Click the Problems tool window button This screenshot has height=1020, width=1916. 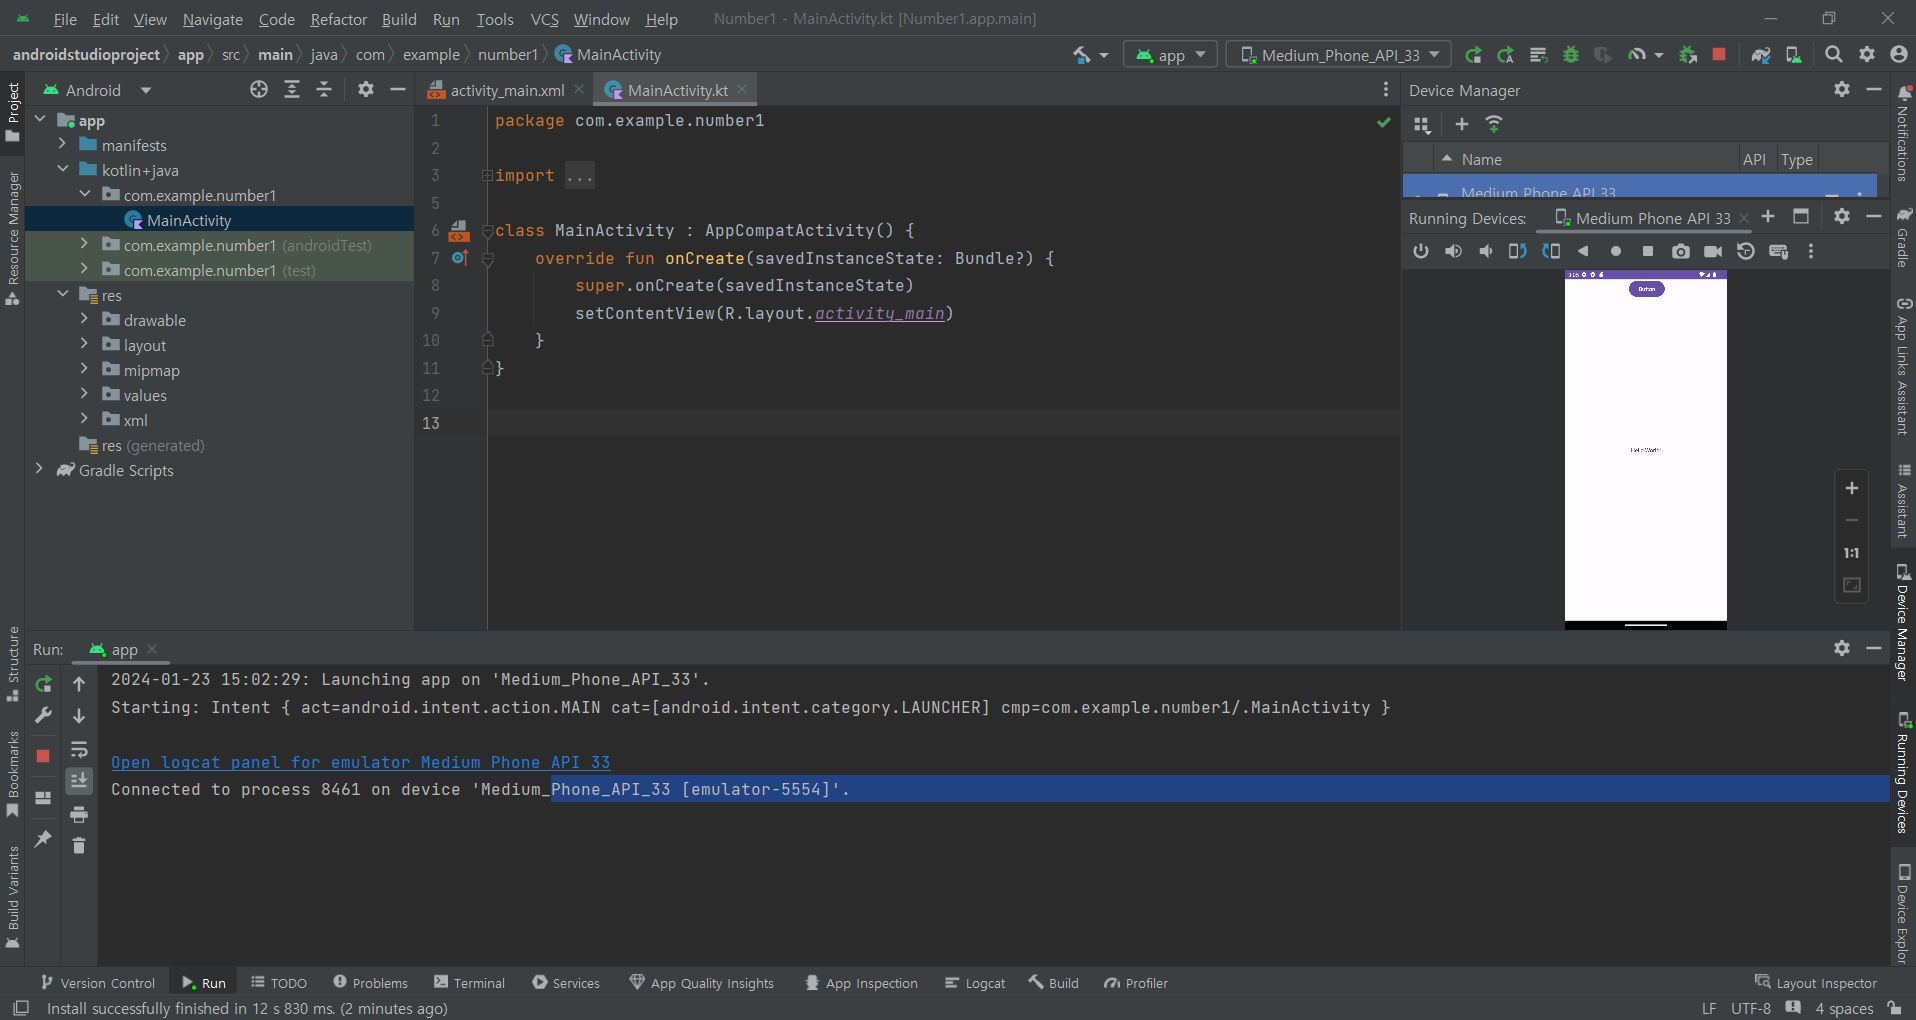tap(370, 983)
